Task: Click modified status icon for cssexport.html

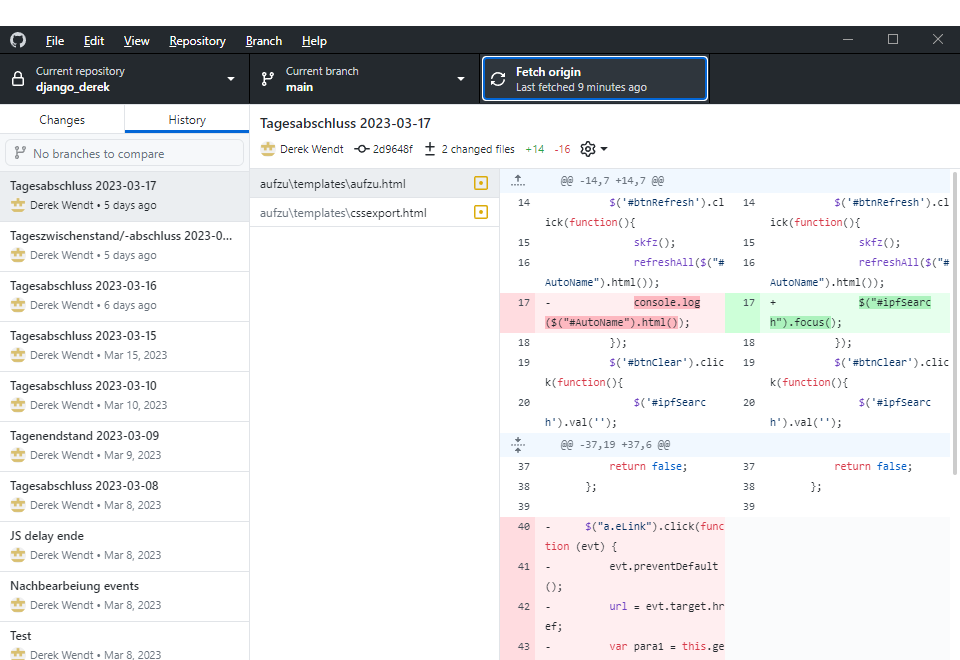Action: (481, 212)
